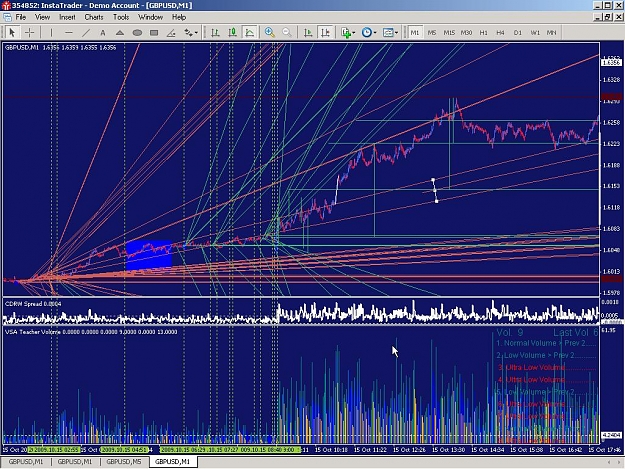Click price scale label 1.6118
Screen dimensions: 625x469
pyautogui.click(x=611, y=207)
